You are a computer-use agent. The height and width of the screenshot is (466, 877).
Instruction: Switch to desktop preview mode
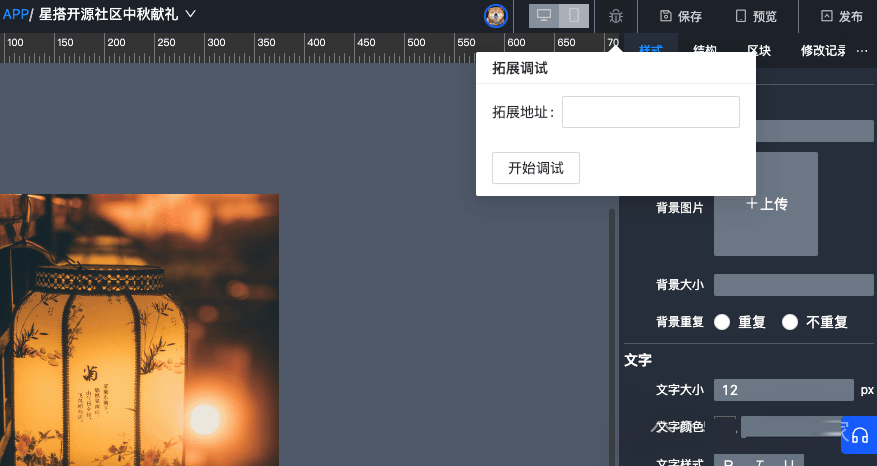(544, 16)
